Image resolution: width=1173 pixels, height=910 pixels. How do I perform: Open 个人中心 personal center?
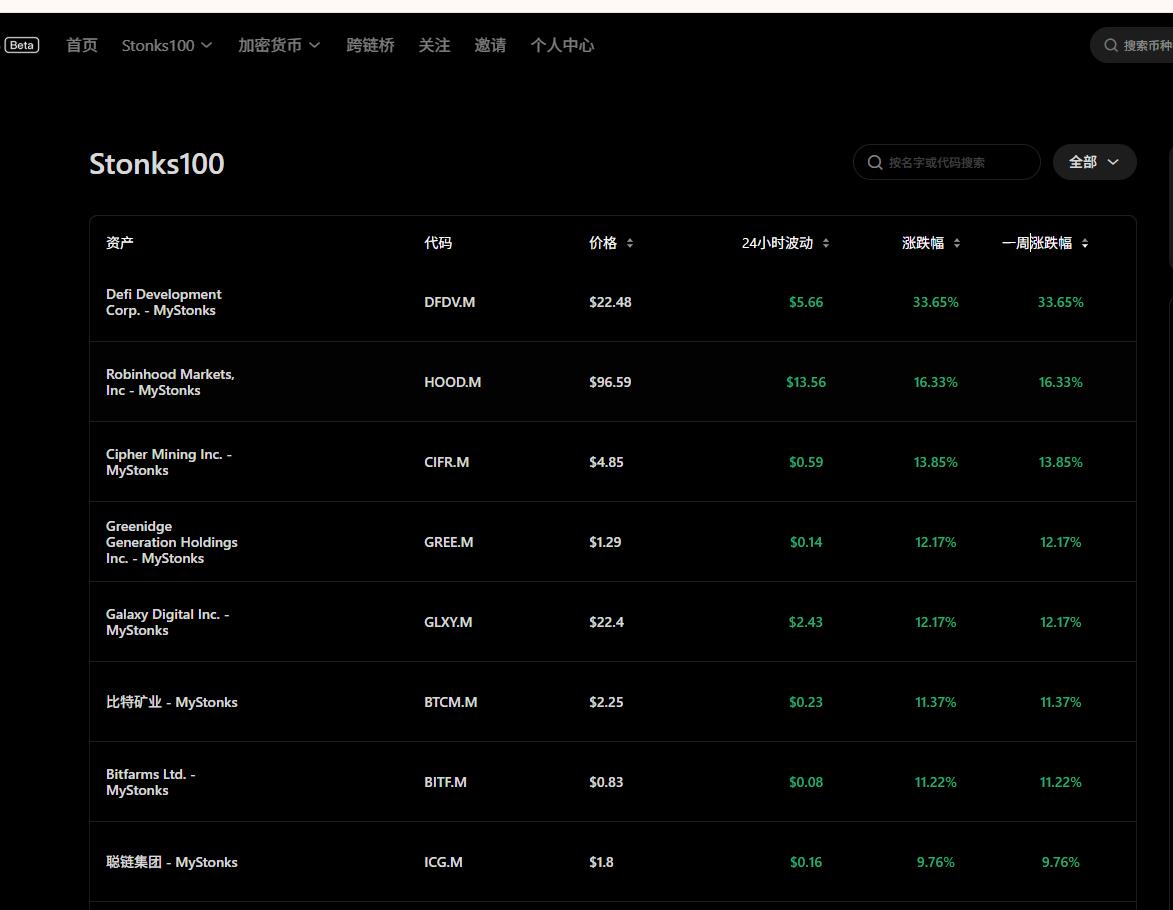click(x=562, y=46)
